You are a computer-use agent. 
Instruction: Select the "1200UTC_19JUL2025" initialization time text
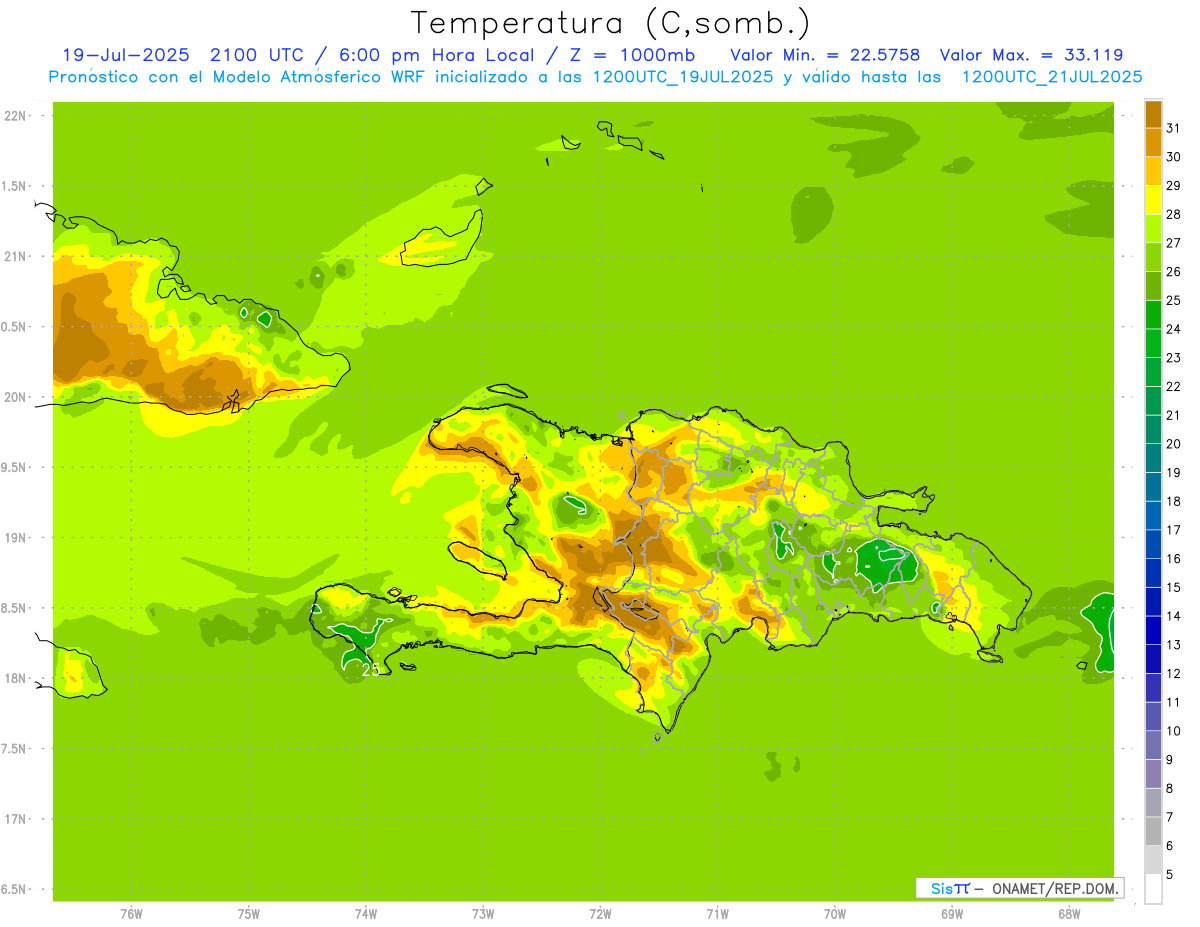[x=682, y=77]
